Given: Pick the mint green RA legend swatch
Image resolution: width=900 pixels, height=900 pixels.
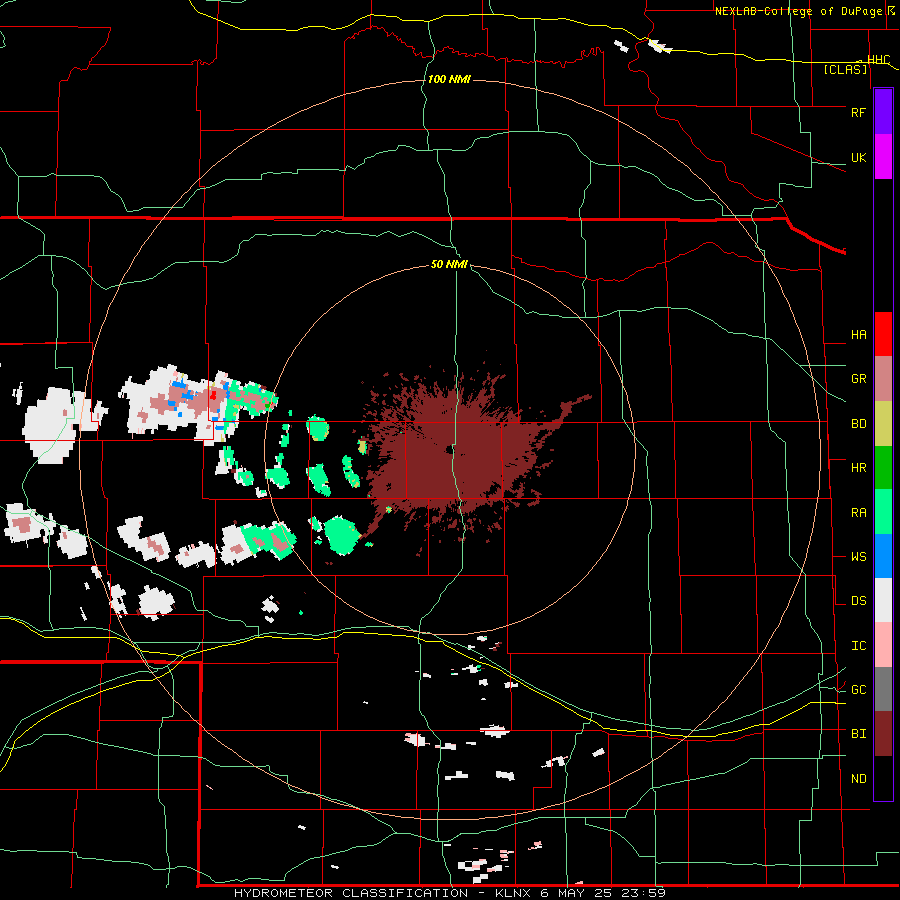Looking at the screenshot, I should [883, 512].
